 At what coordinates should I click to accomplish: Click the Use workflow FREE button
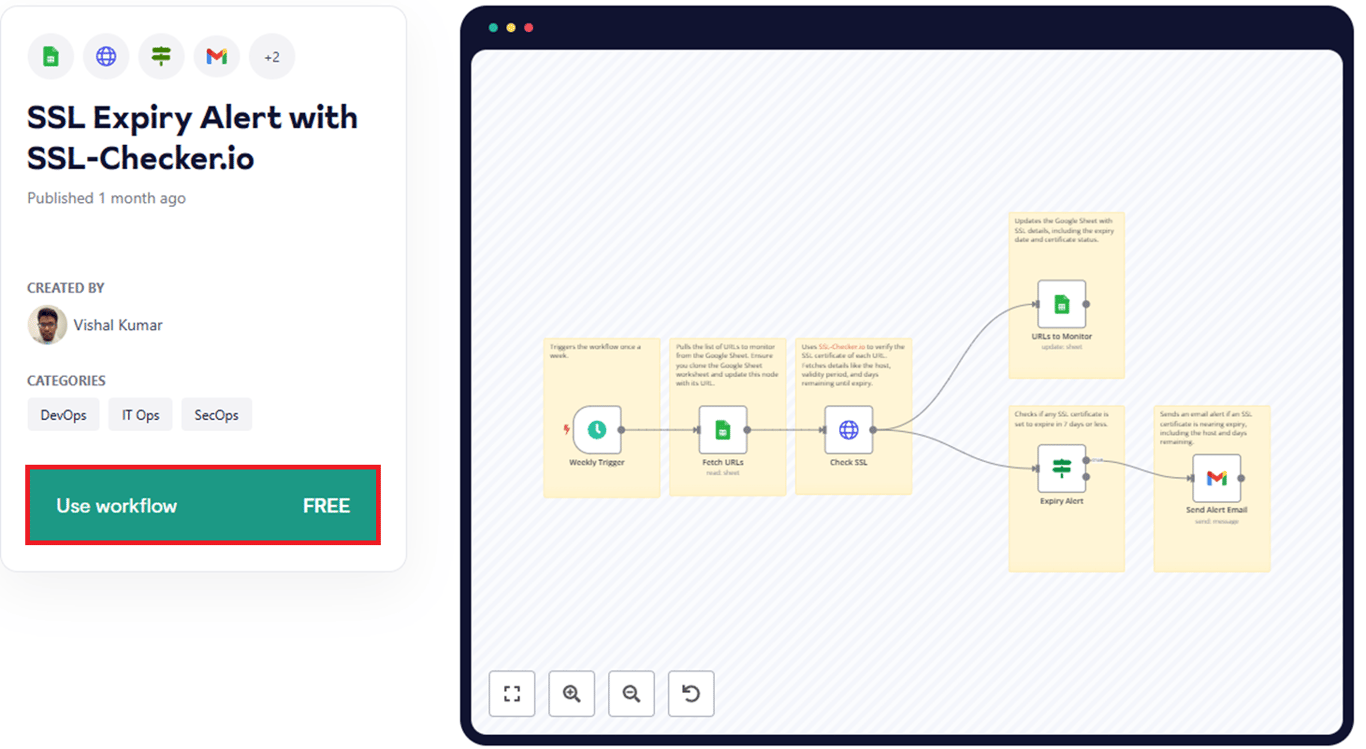[x=202, y=505]
